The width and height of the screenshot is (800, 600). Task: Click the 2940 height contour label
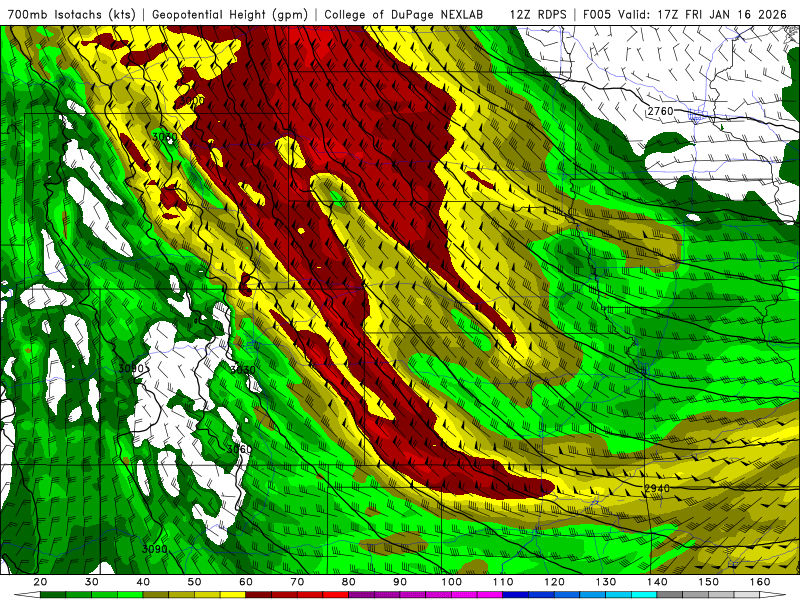pyautogui.click(x=657, y=488)
